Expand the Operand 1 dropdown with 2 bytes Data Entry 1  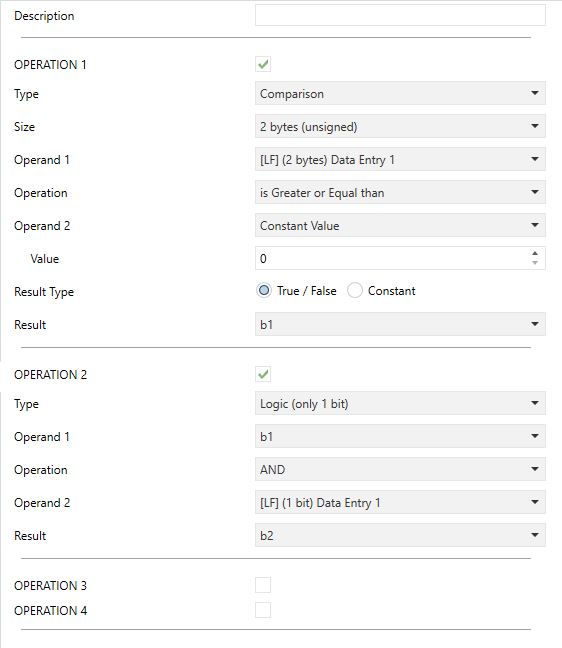(400, 160)
